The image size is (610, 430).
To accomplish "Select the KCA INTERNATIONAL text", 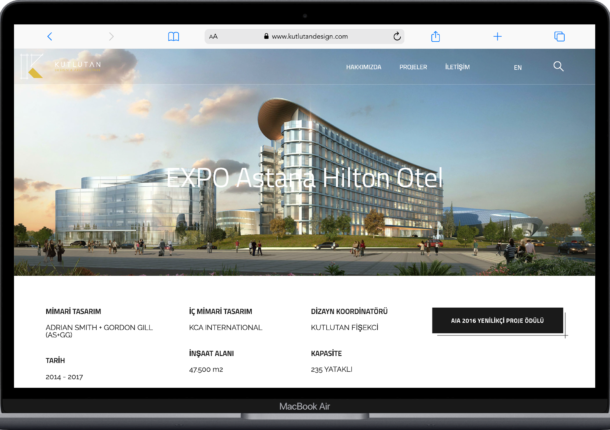I will point(225,327).
